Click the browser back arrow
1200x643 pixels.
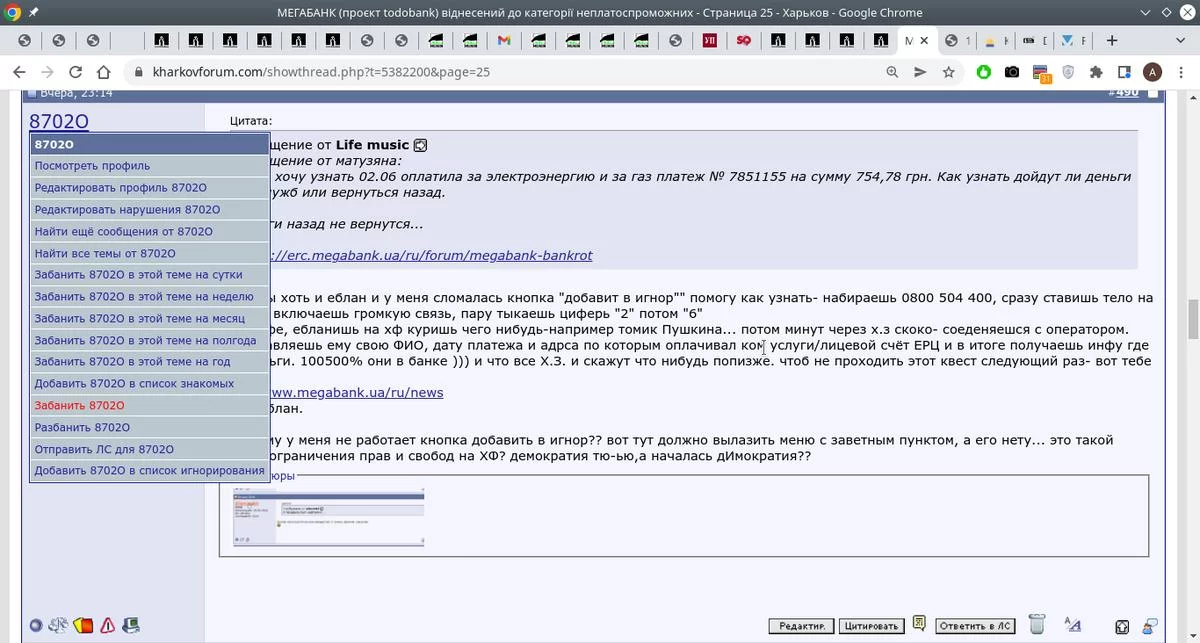tap(18, 72)
